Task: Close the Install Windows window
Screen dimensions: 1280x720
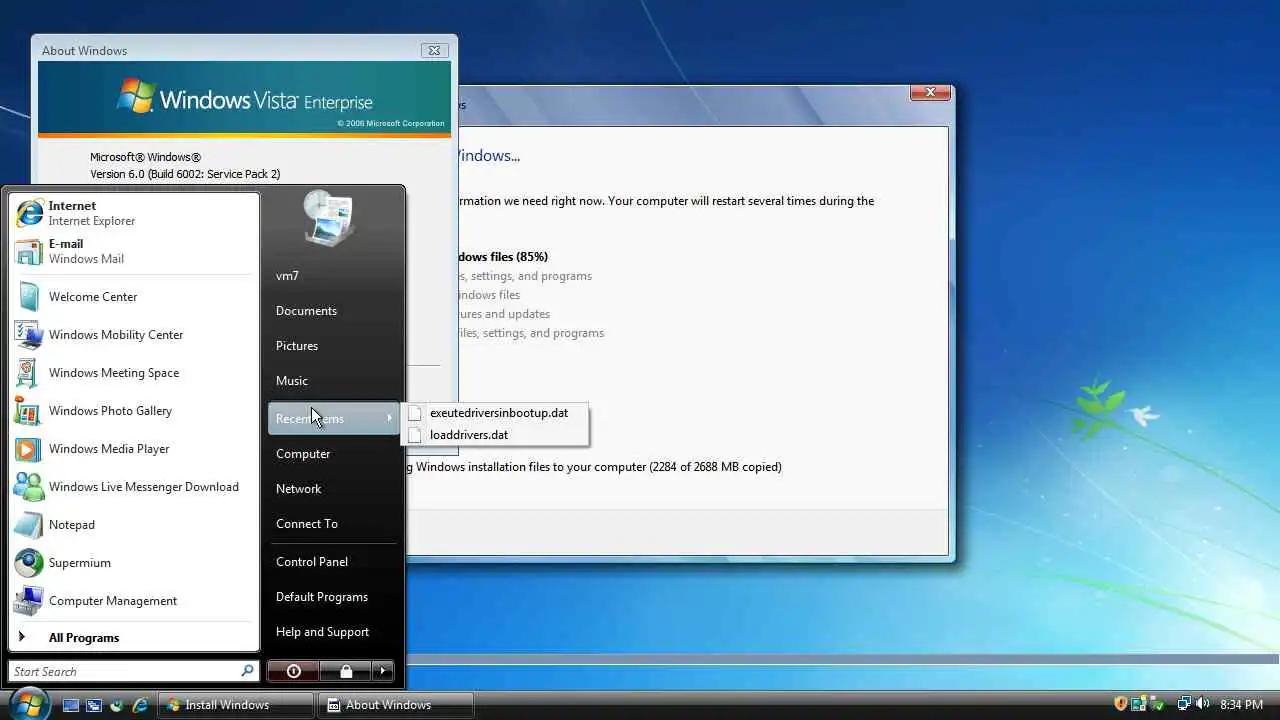Action: tap(930, 92)
